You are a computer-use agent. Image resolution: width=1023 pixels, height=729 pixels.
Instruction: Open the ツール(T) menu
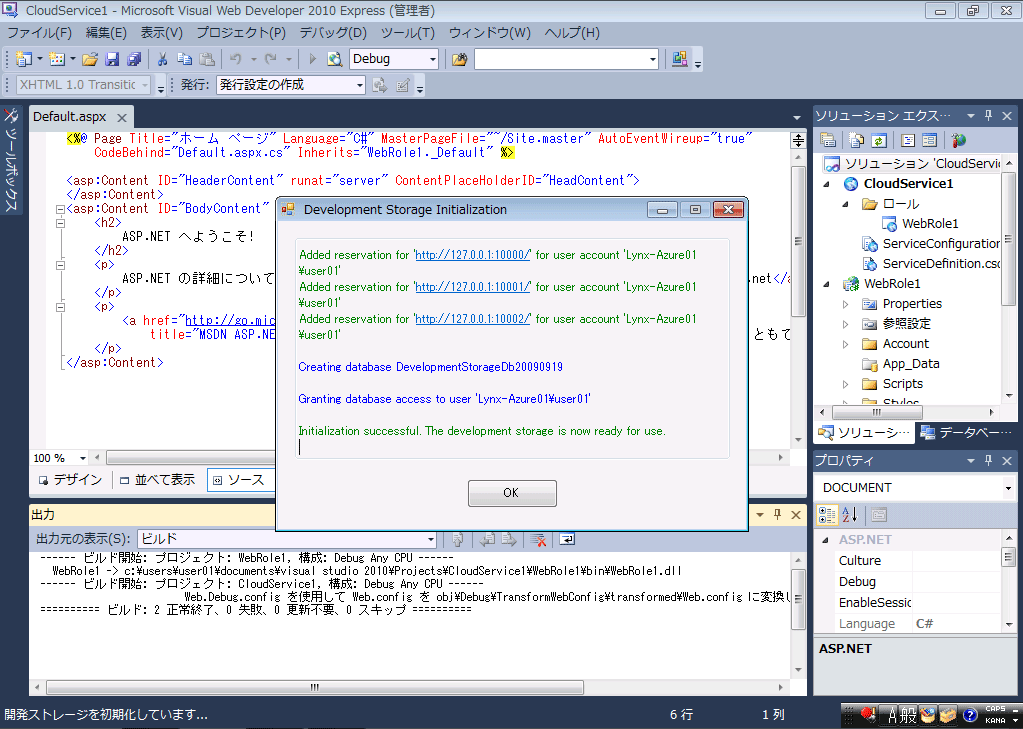[408, 33]
